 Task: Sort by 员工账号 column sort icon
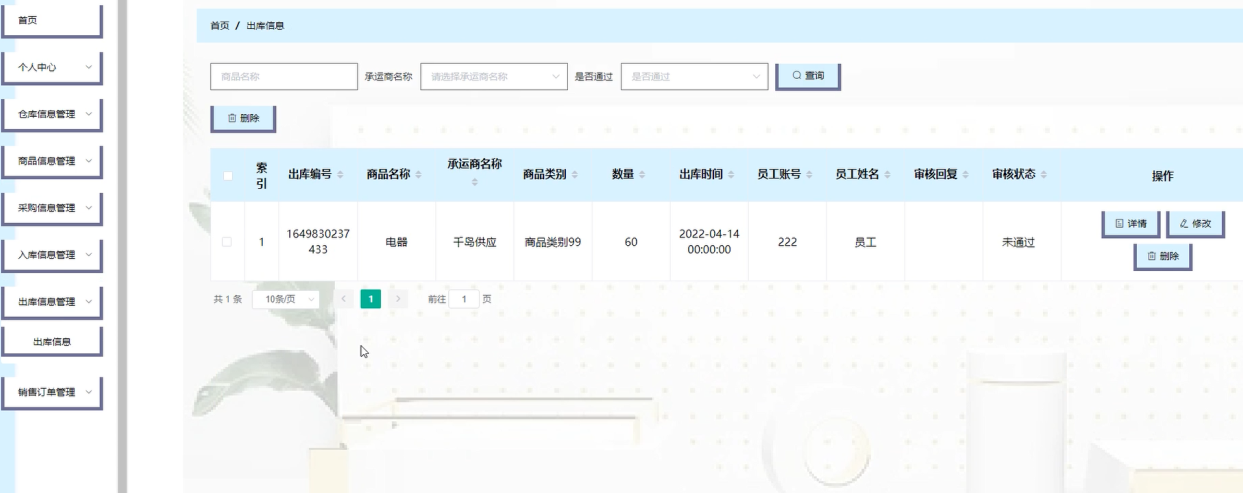809,175
